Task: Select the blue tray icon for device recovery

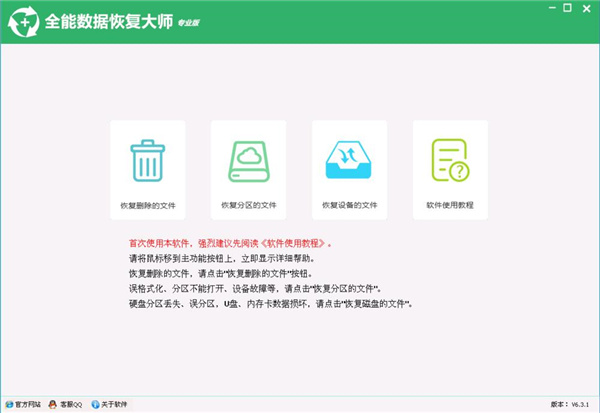Action: (x=349, y=160)
